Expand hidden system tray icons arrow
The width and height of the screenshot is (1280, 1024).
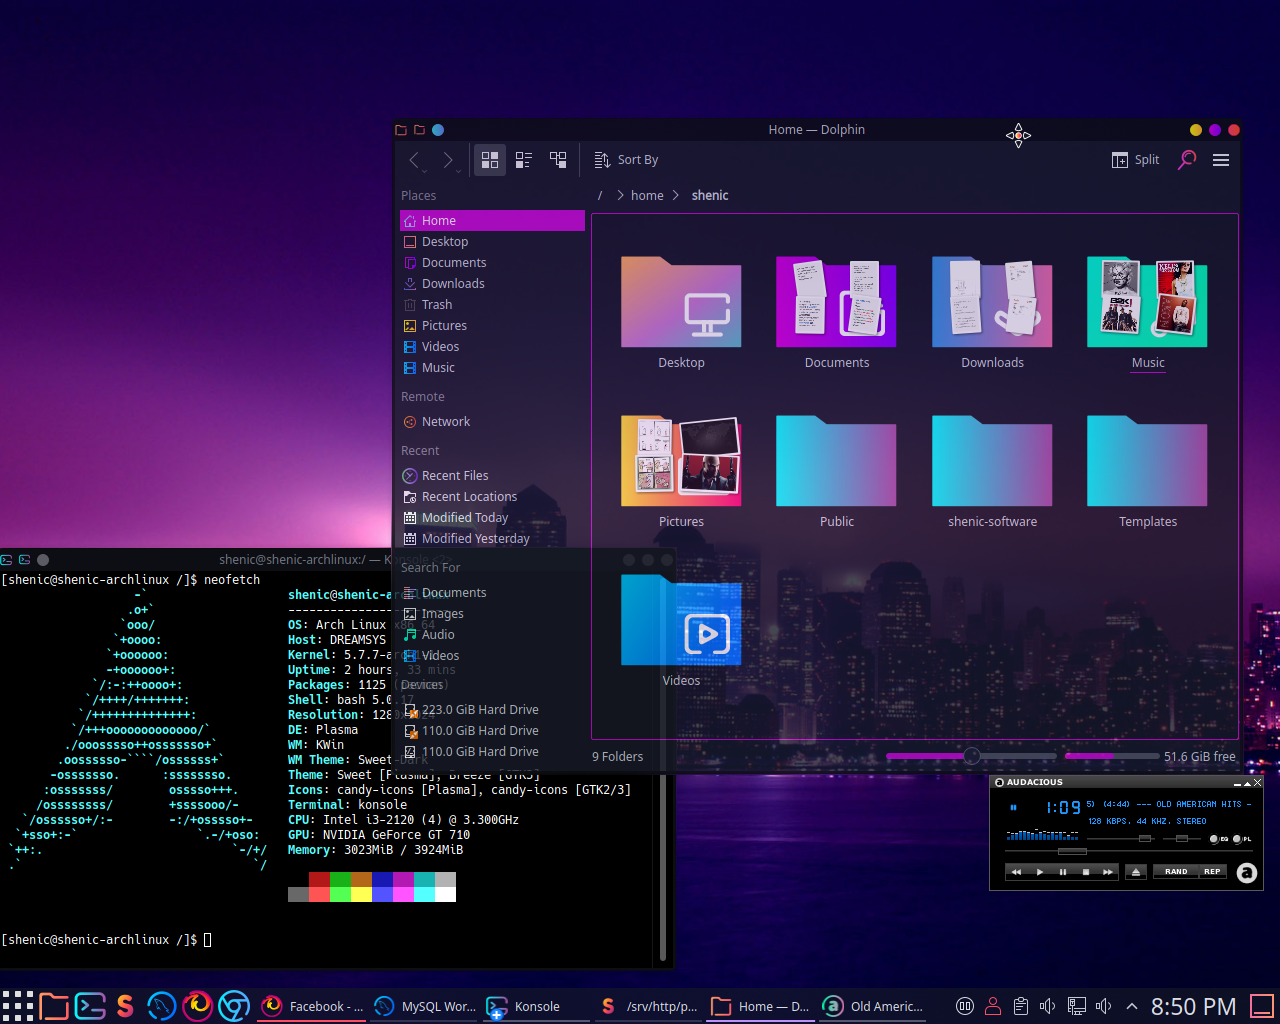click(1131, 1006)
